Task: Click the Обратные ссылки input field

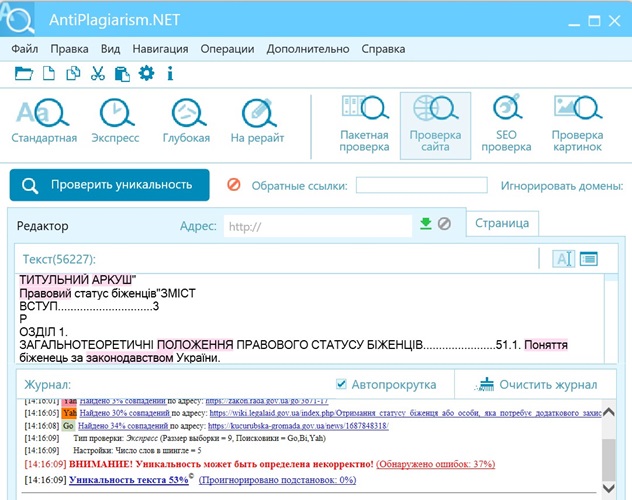Action: pos(422,185)
